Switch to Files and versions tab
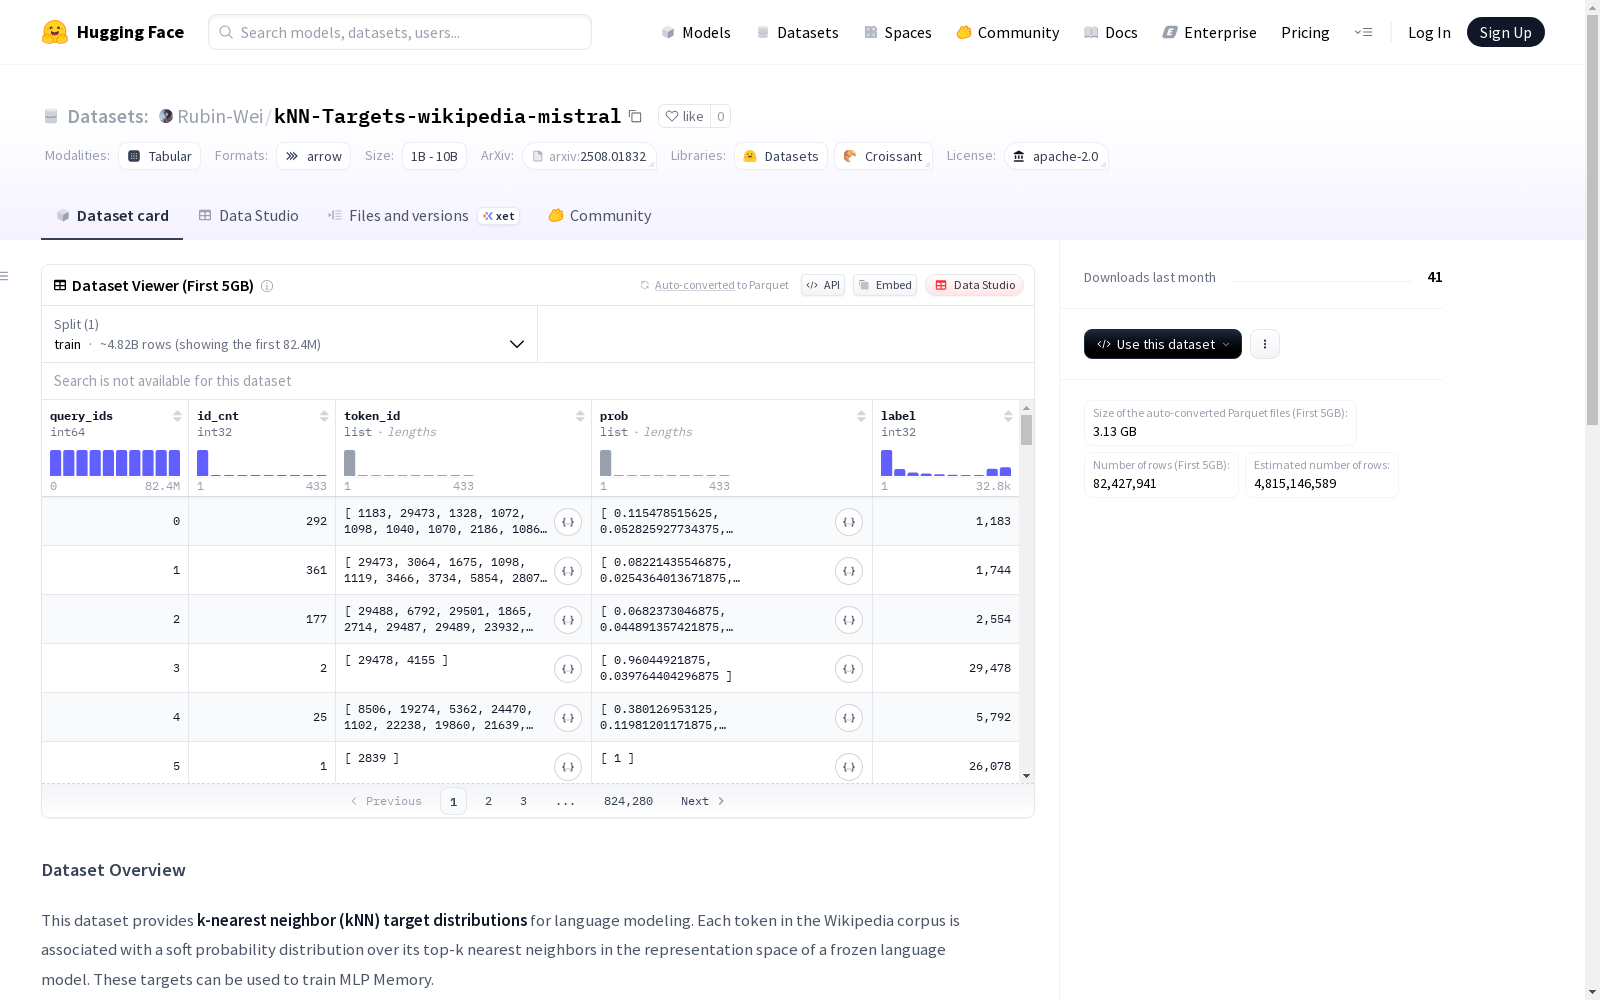 point(423,216)
